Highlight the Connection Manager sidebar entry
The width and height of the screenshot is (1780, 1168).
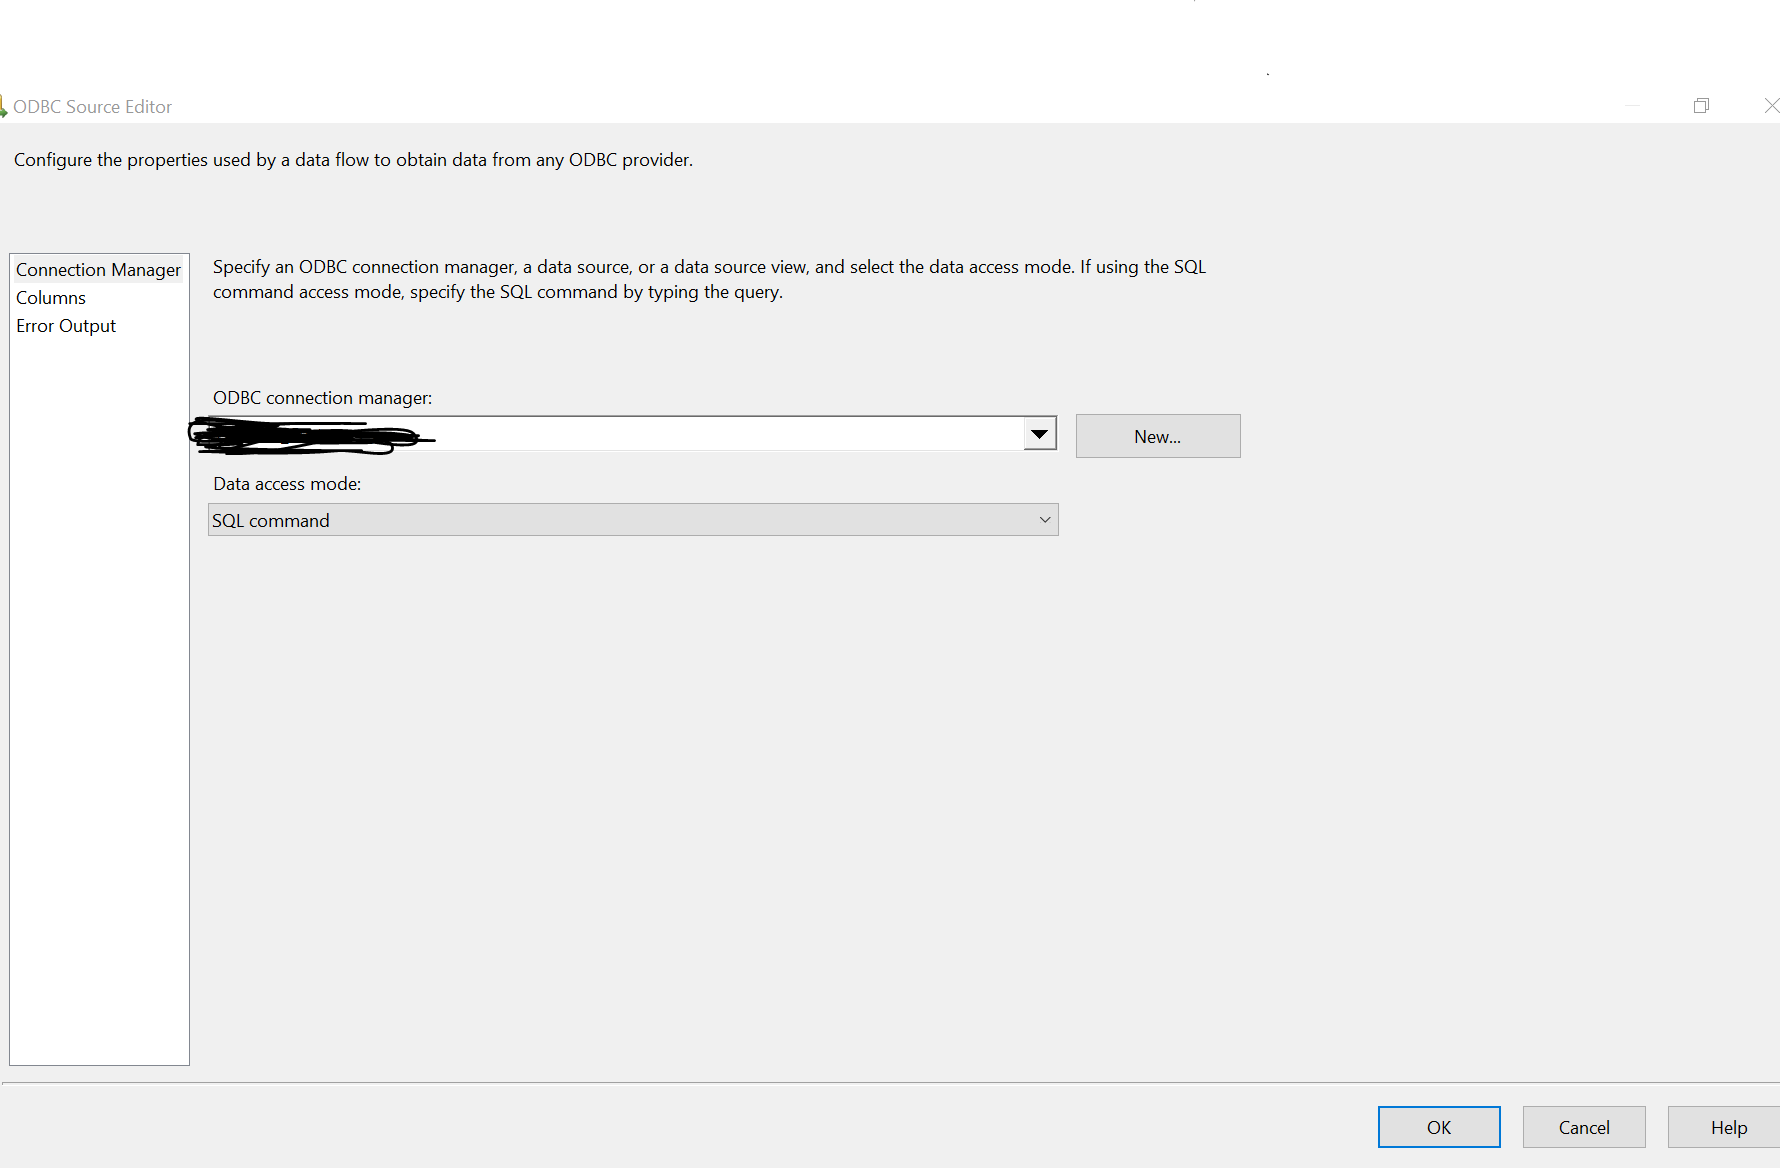[x=98, y=269]
